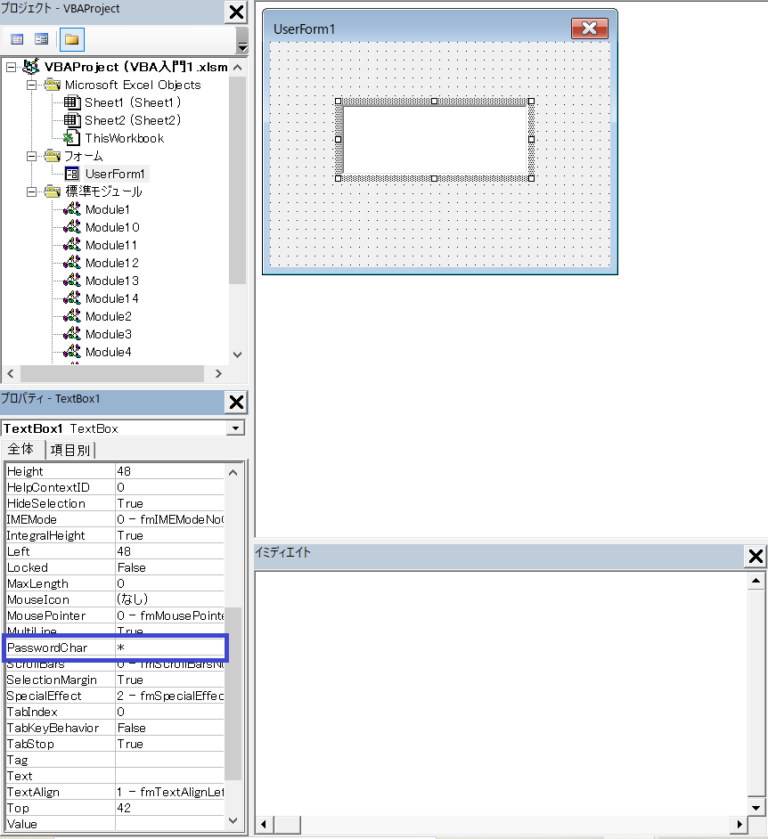Select the Height property row
The height and width of the screenshot is (839, 768).
(115, 471)
